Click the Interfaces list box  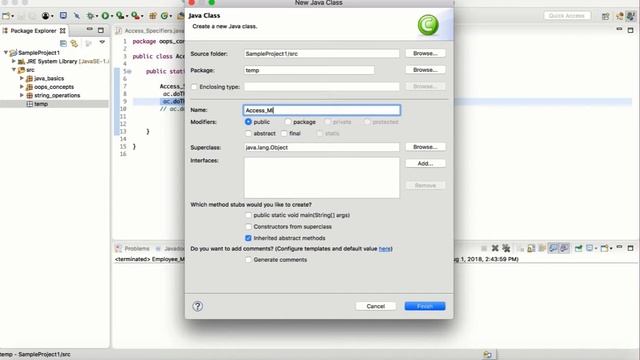322,178
